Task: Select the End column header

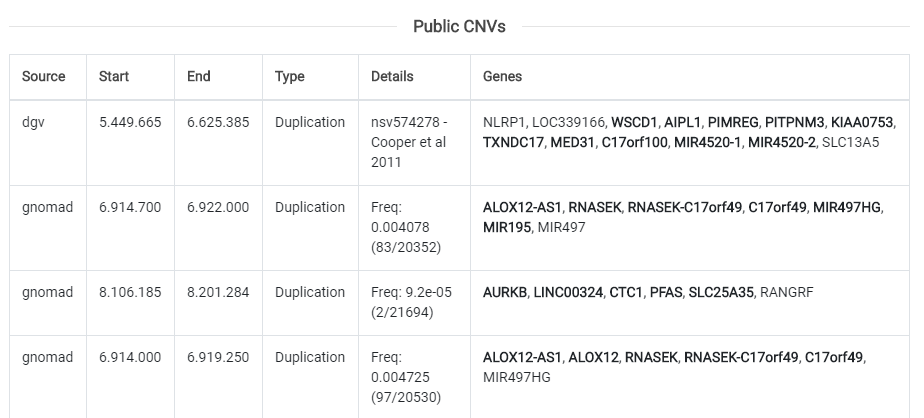Action: [199, 76]
